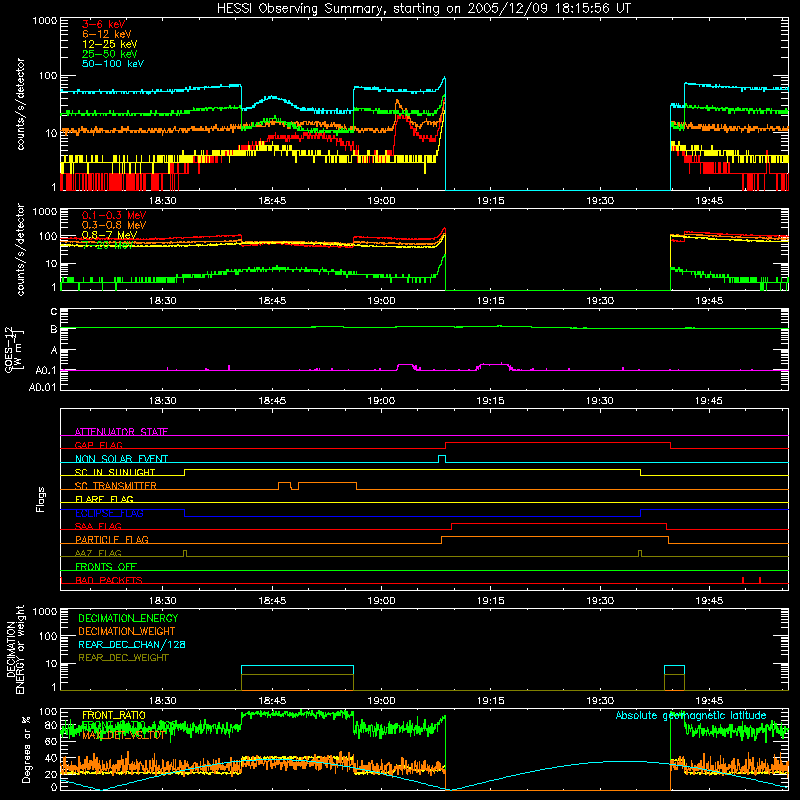Click the NON_SOLAR_EVENT pulse near 19:08

(442, 459)
